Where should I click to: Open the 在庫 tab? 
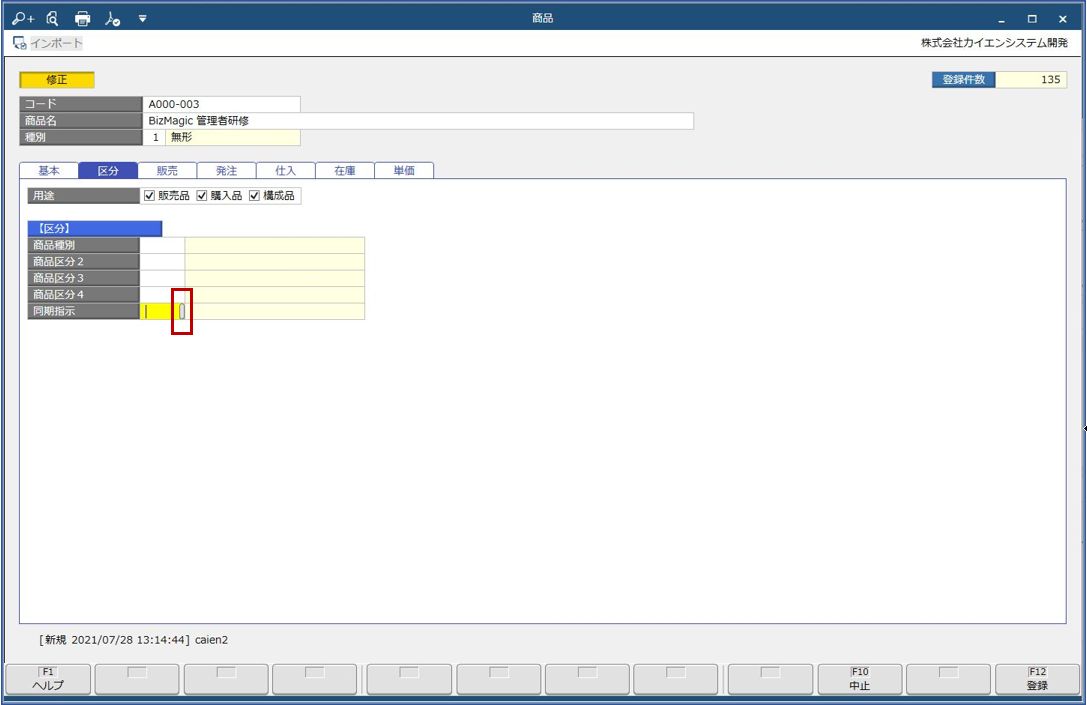(345, 171)
